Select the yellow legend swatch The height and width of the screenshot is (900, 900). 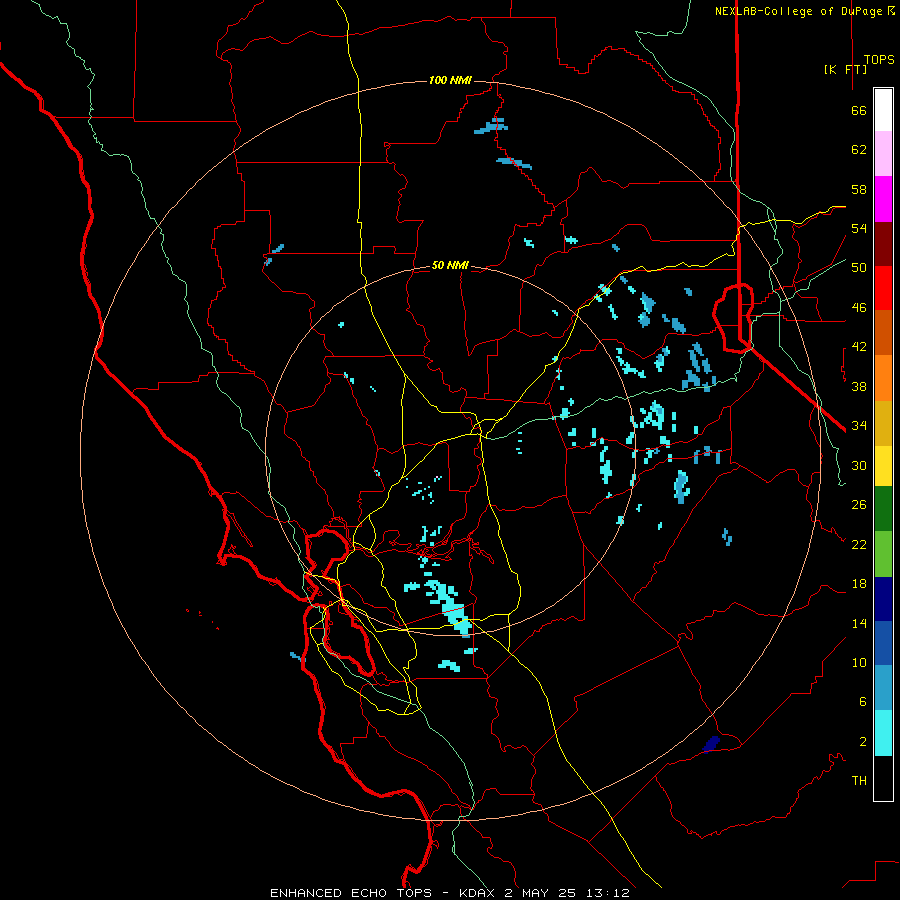(883, 466)
